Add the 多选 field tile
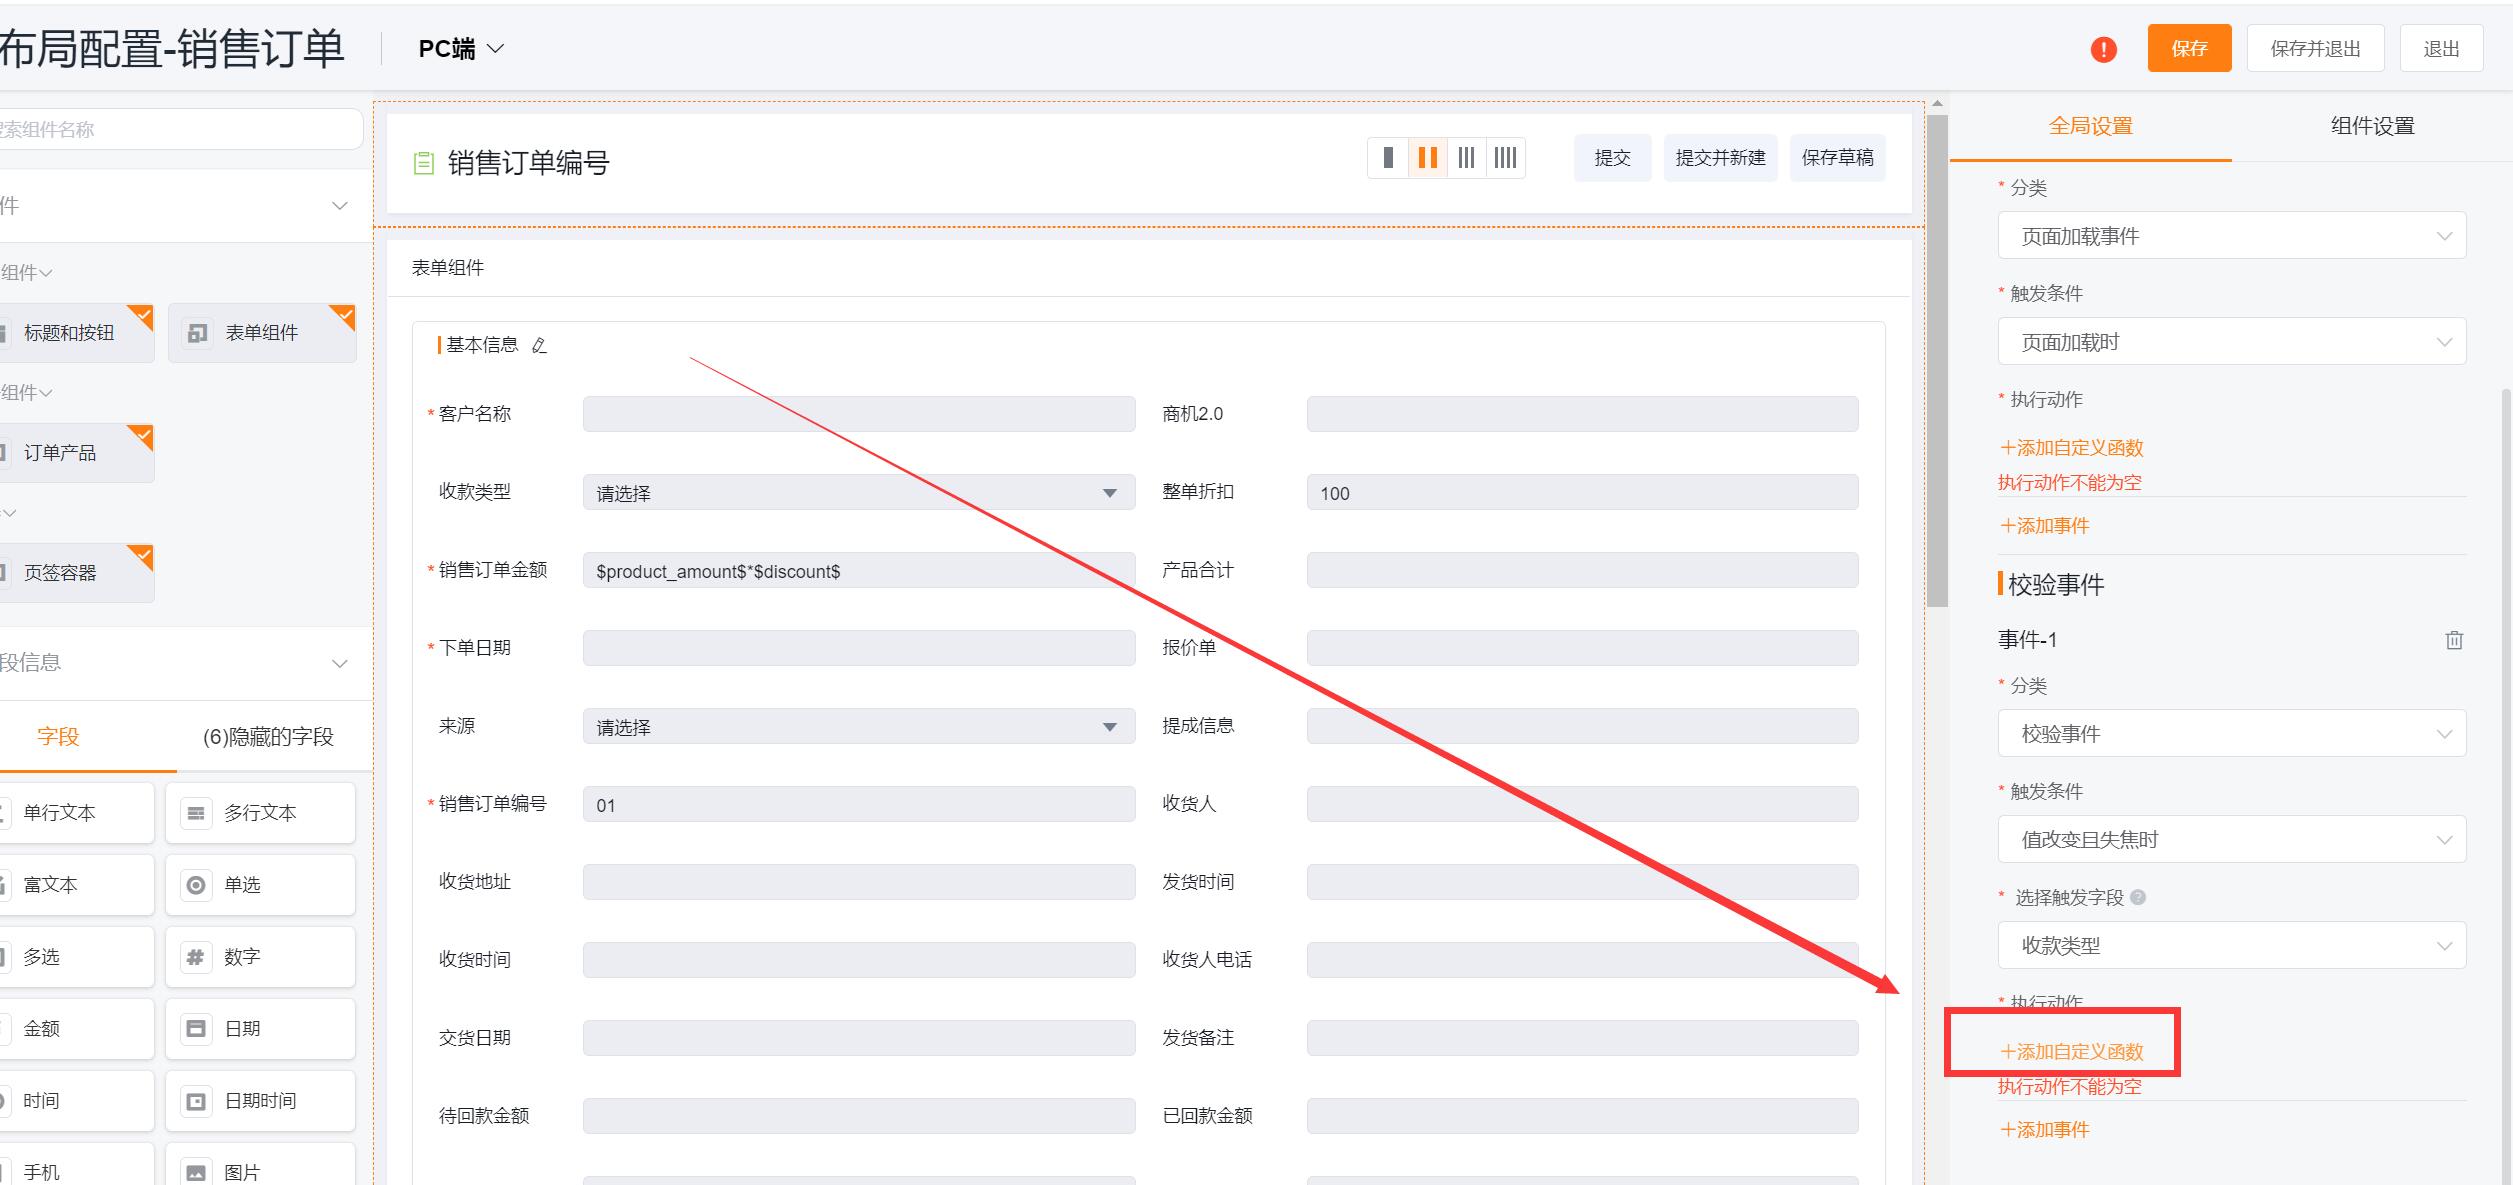2513x1185 pixels. click(x=76, y=957)
